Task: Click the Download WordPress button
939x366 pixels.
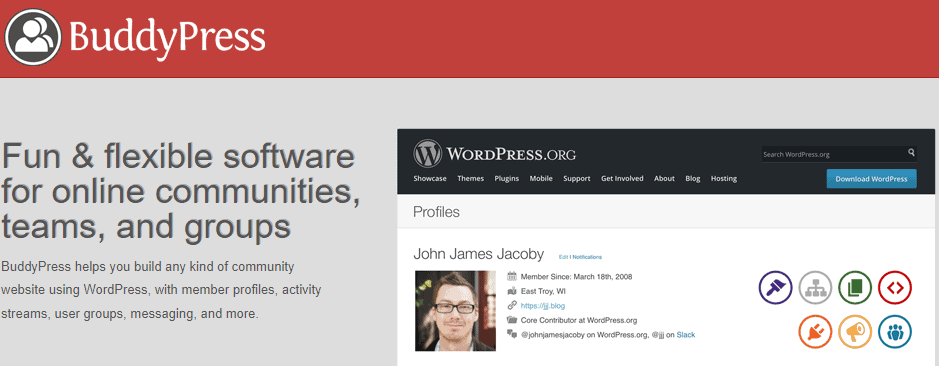Action: (871, 179)
